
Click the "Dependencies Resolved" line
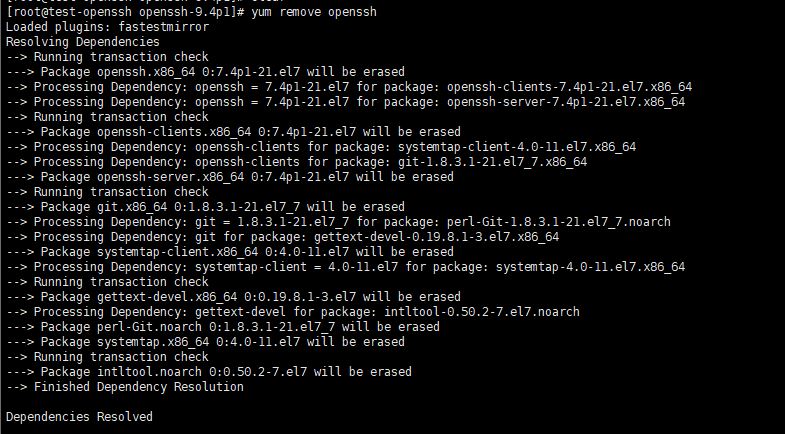pos(79,417)
